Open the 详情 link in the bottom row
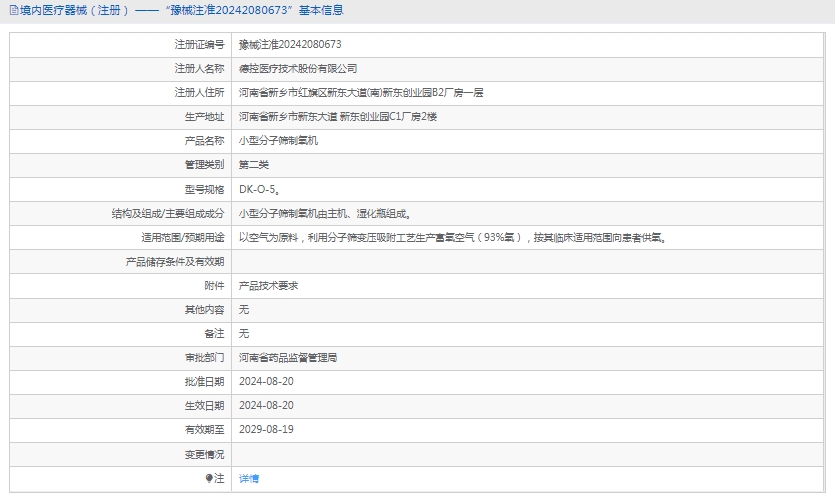The width and height of the screenshot is (835, 495). (x=249, y=479)
